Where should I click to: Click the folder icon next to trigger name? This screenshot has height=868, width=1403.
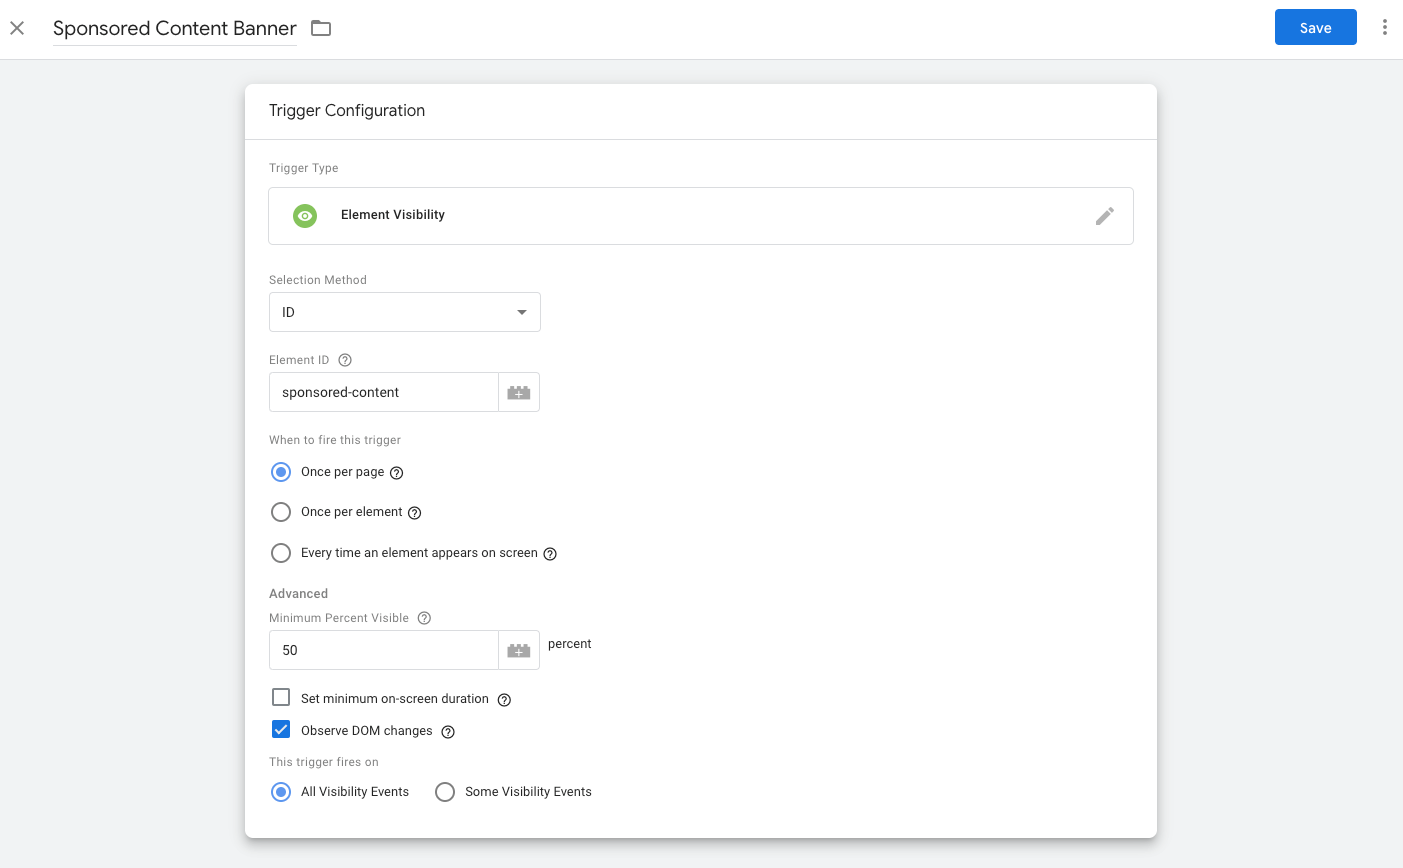[x=321, y=28]
